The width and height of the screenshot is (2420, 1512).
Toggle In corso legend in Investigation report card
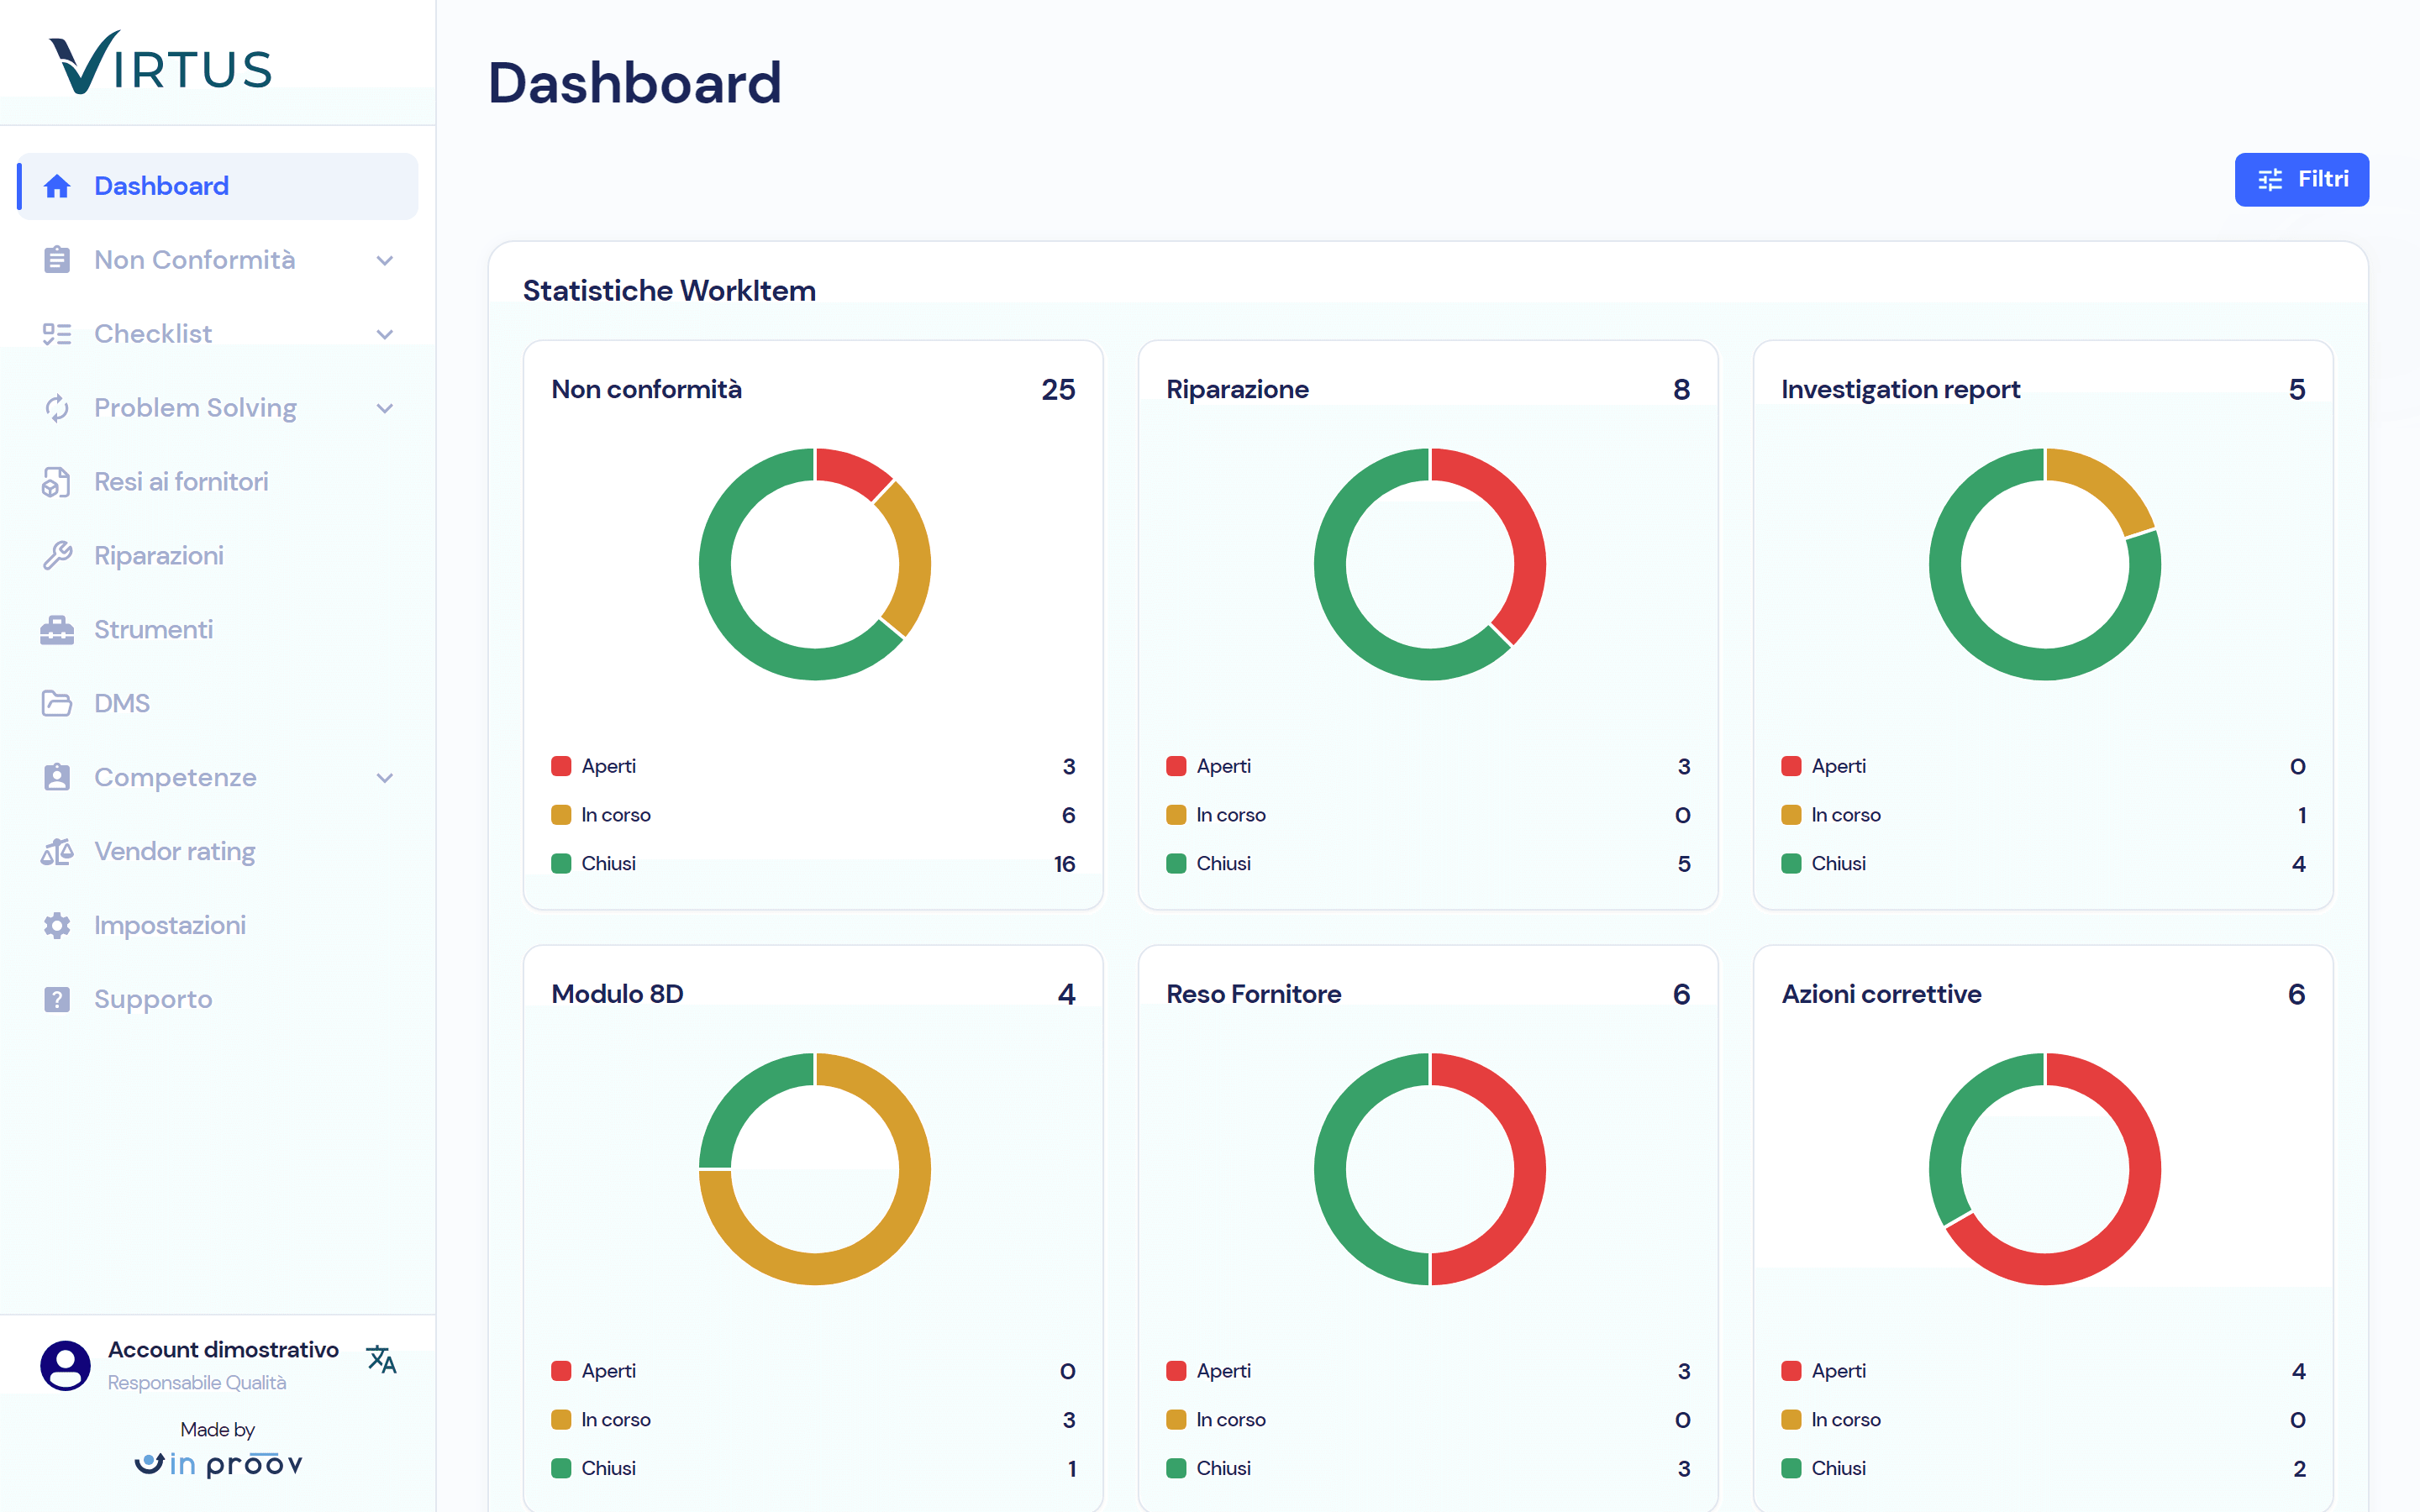[x=1831, y=816]
